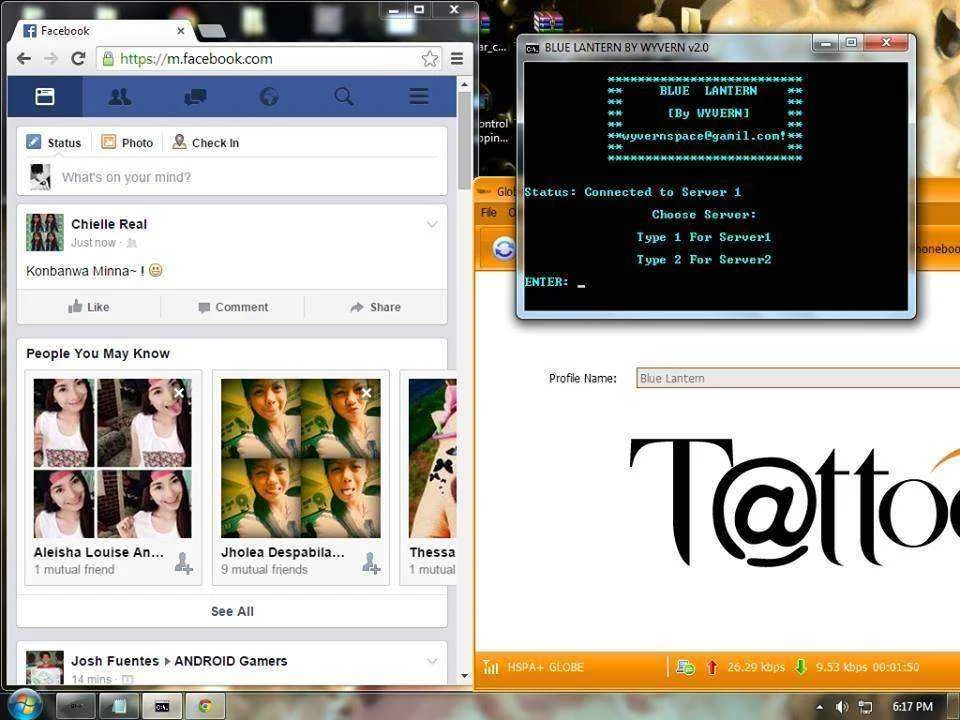The width and height of the screenshot is (960, 720).
Task: Click the Blue Lantern console title icon
Action: click(532, 48)
